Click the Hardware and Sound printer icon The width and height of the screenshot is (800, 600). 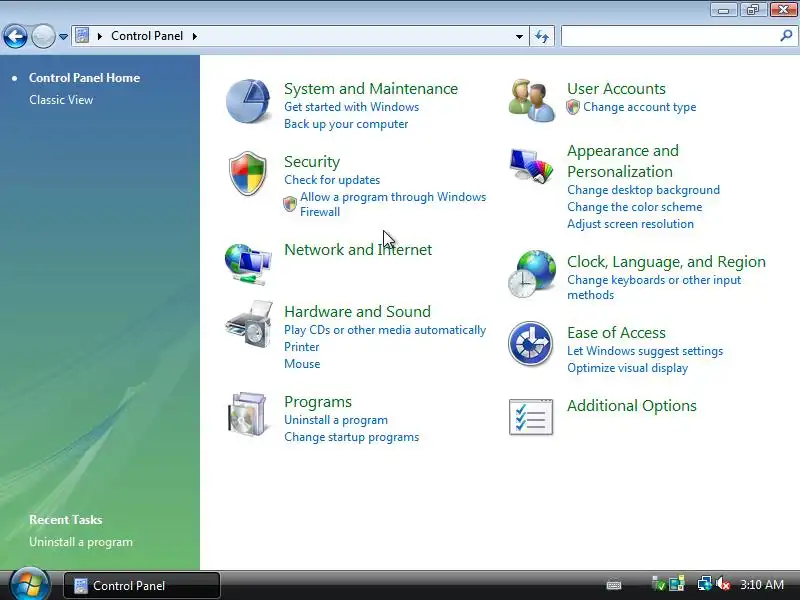click(248, 324)
